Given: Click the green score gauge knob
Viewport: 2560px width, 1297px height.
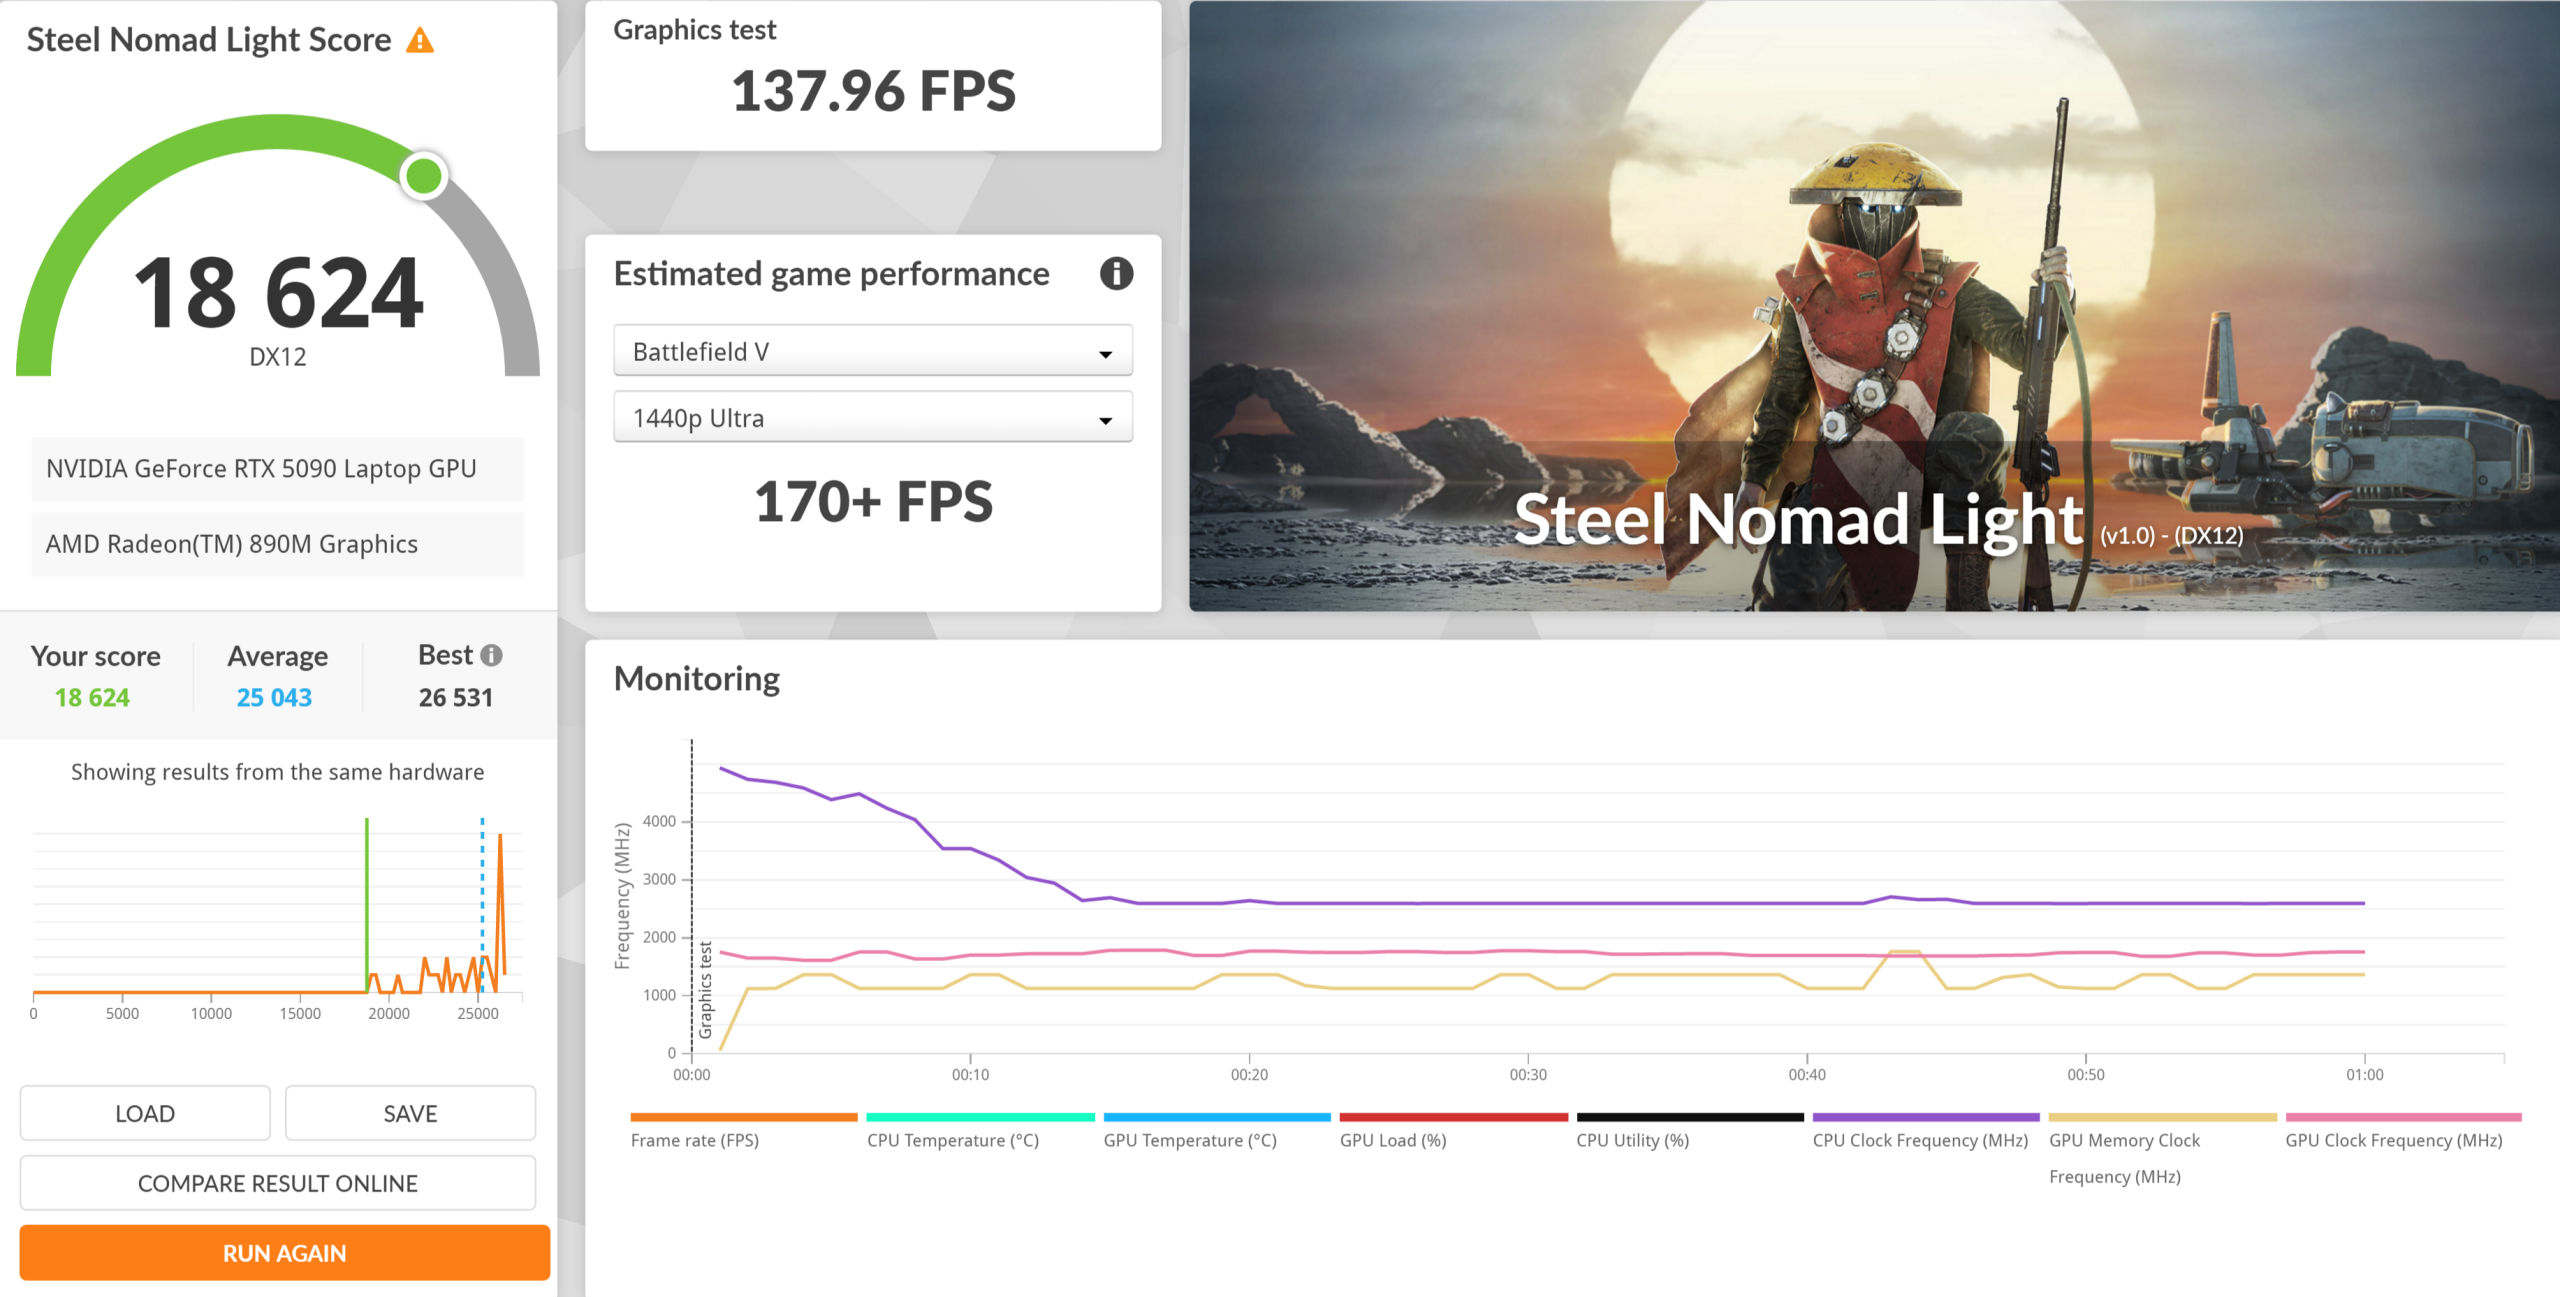Looking at the screenshot, I should [424, 176].
